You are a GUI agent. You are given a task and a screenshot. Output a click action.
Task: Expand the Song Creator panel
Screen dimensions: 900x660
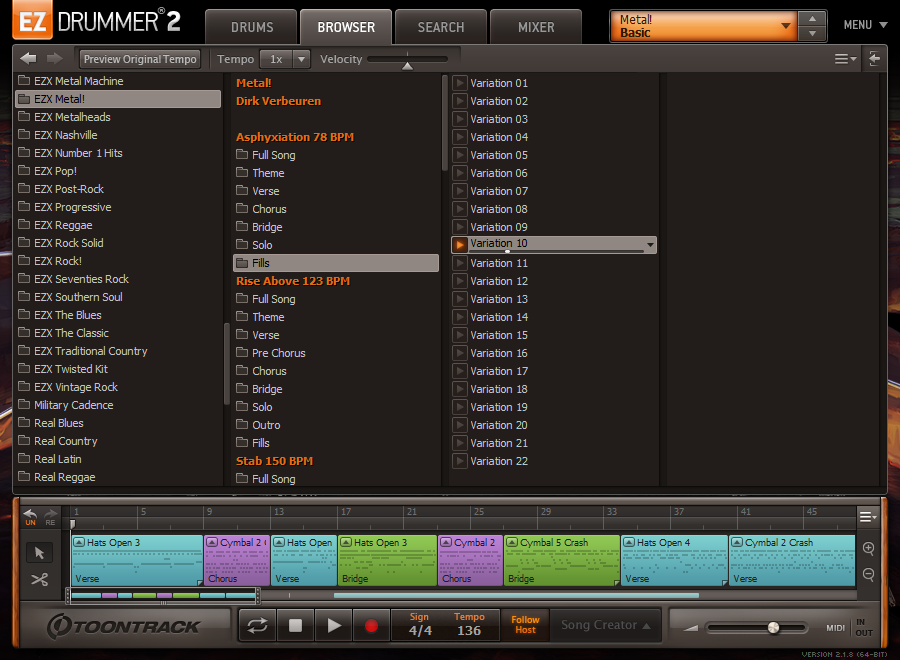tap(606, 625)
